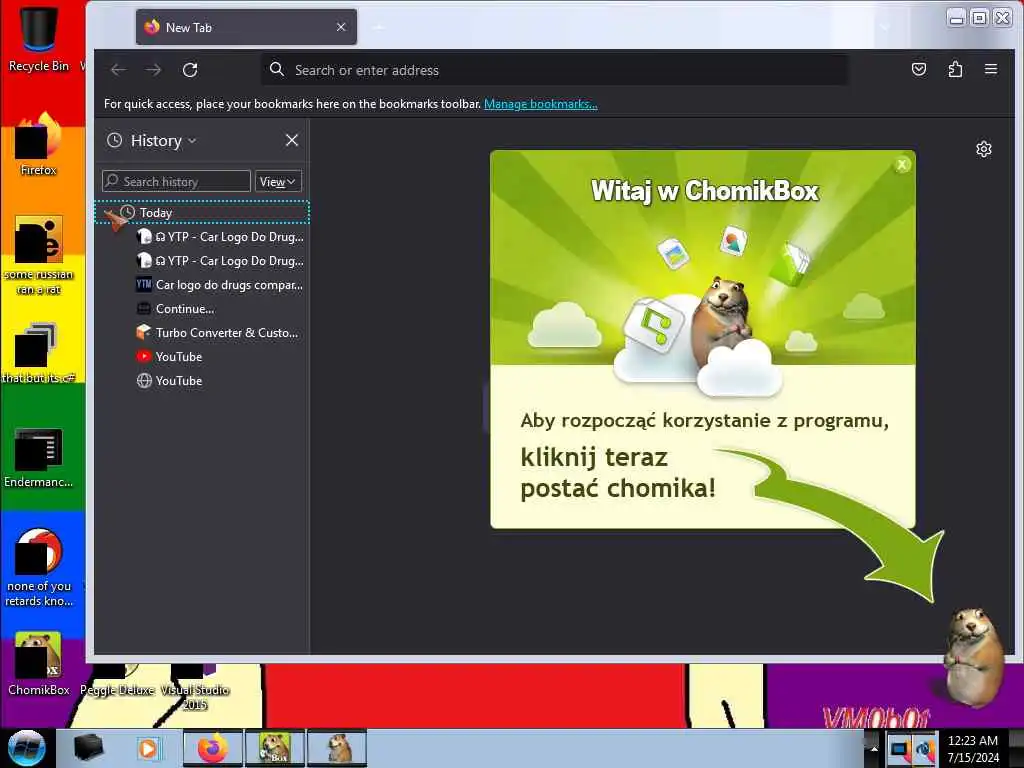Open the Manage bookmarks link

[540, 104]
